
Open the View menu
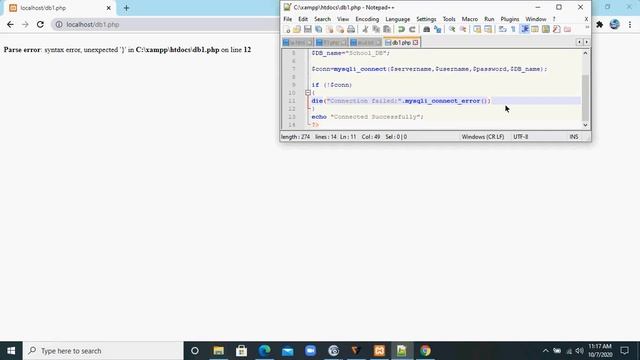pyautogui.click(x=343, y=19)
